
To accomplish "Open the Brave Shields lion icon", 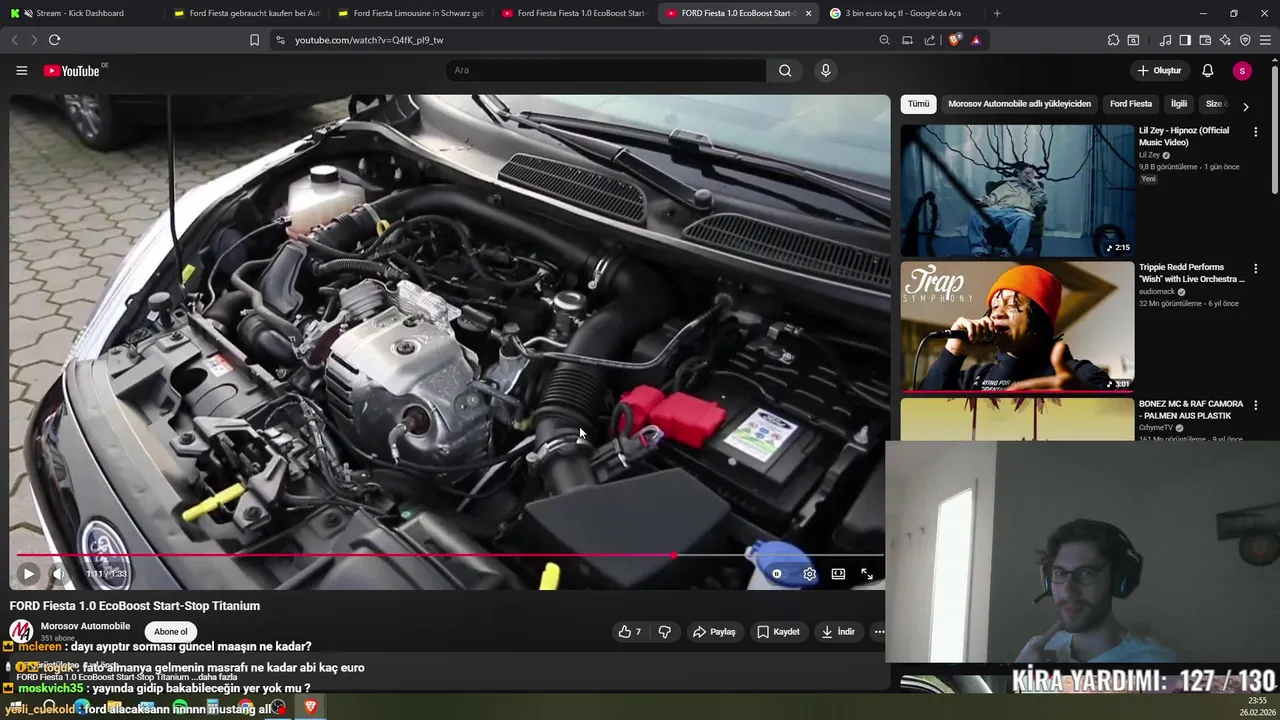I will 955,40.
